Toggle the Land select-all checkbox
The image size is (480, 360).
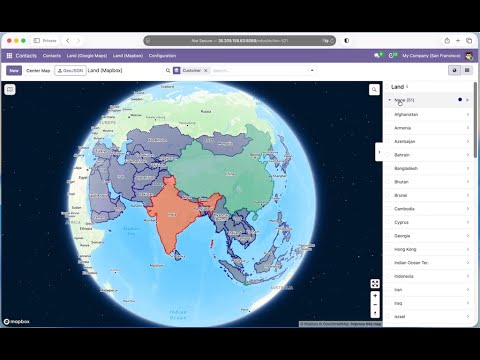pos(387,87)
